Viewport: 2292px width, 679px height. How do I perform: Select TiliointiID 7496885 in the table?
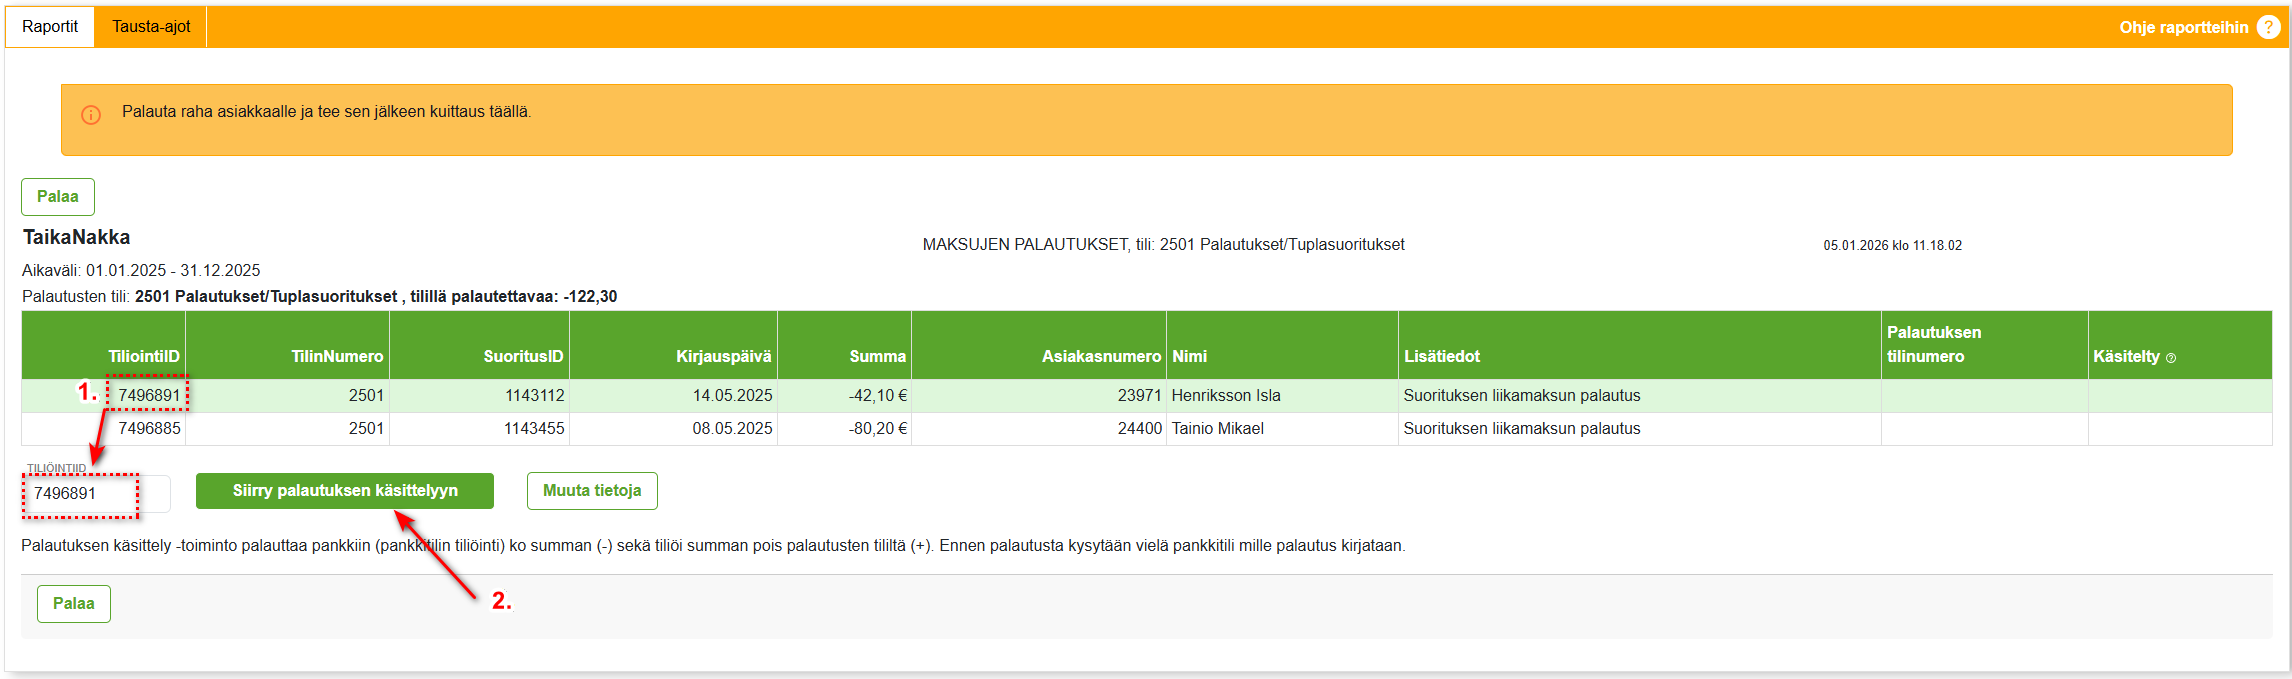(x=149, y=429)
